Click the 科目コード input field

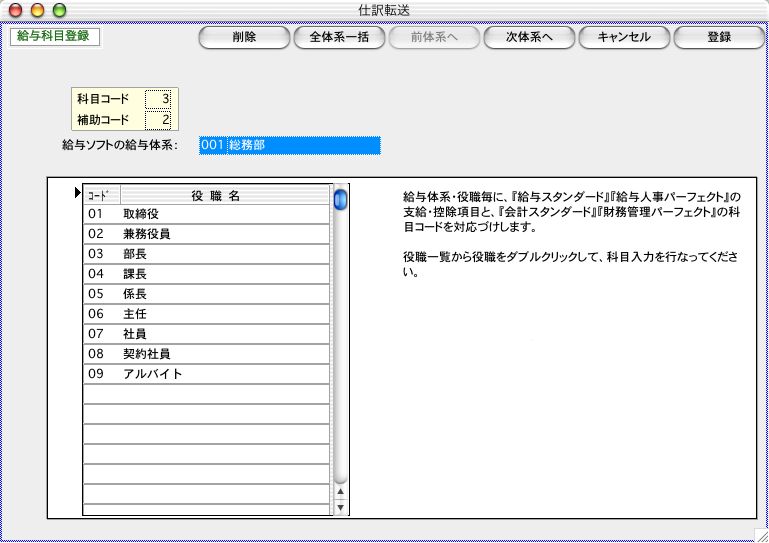coord(158,99)
